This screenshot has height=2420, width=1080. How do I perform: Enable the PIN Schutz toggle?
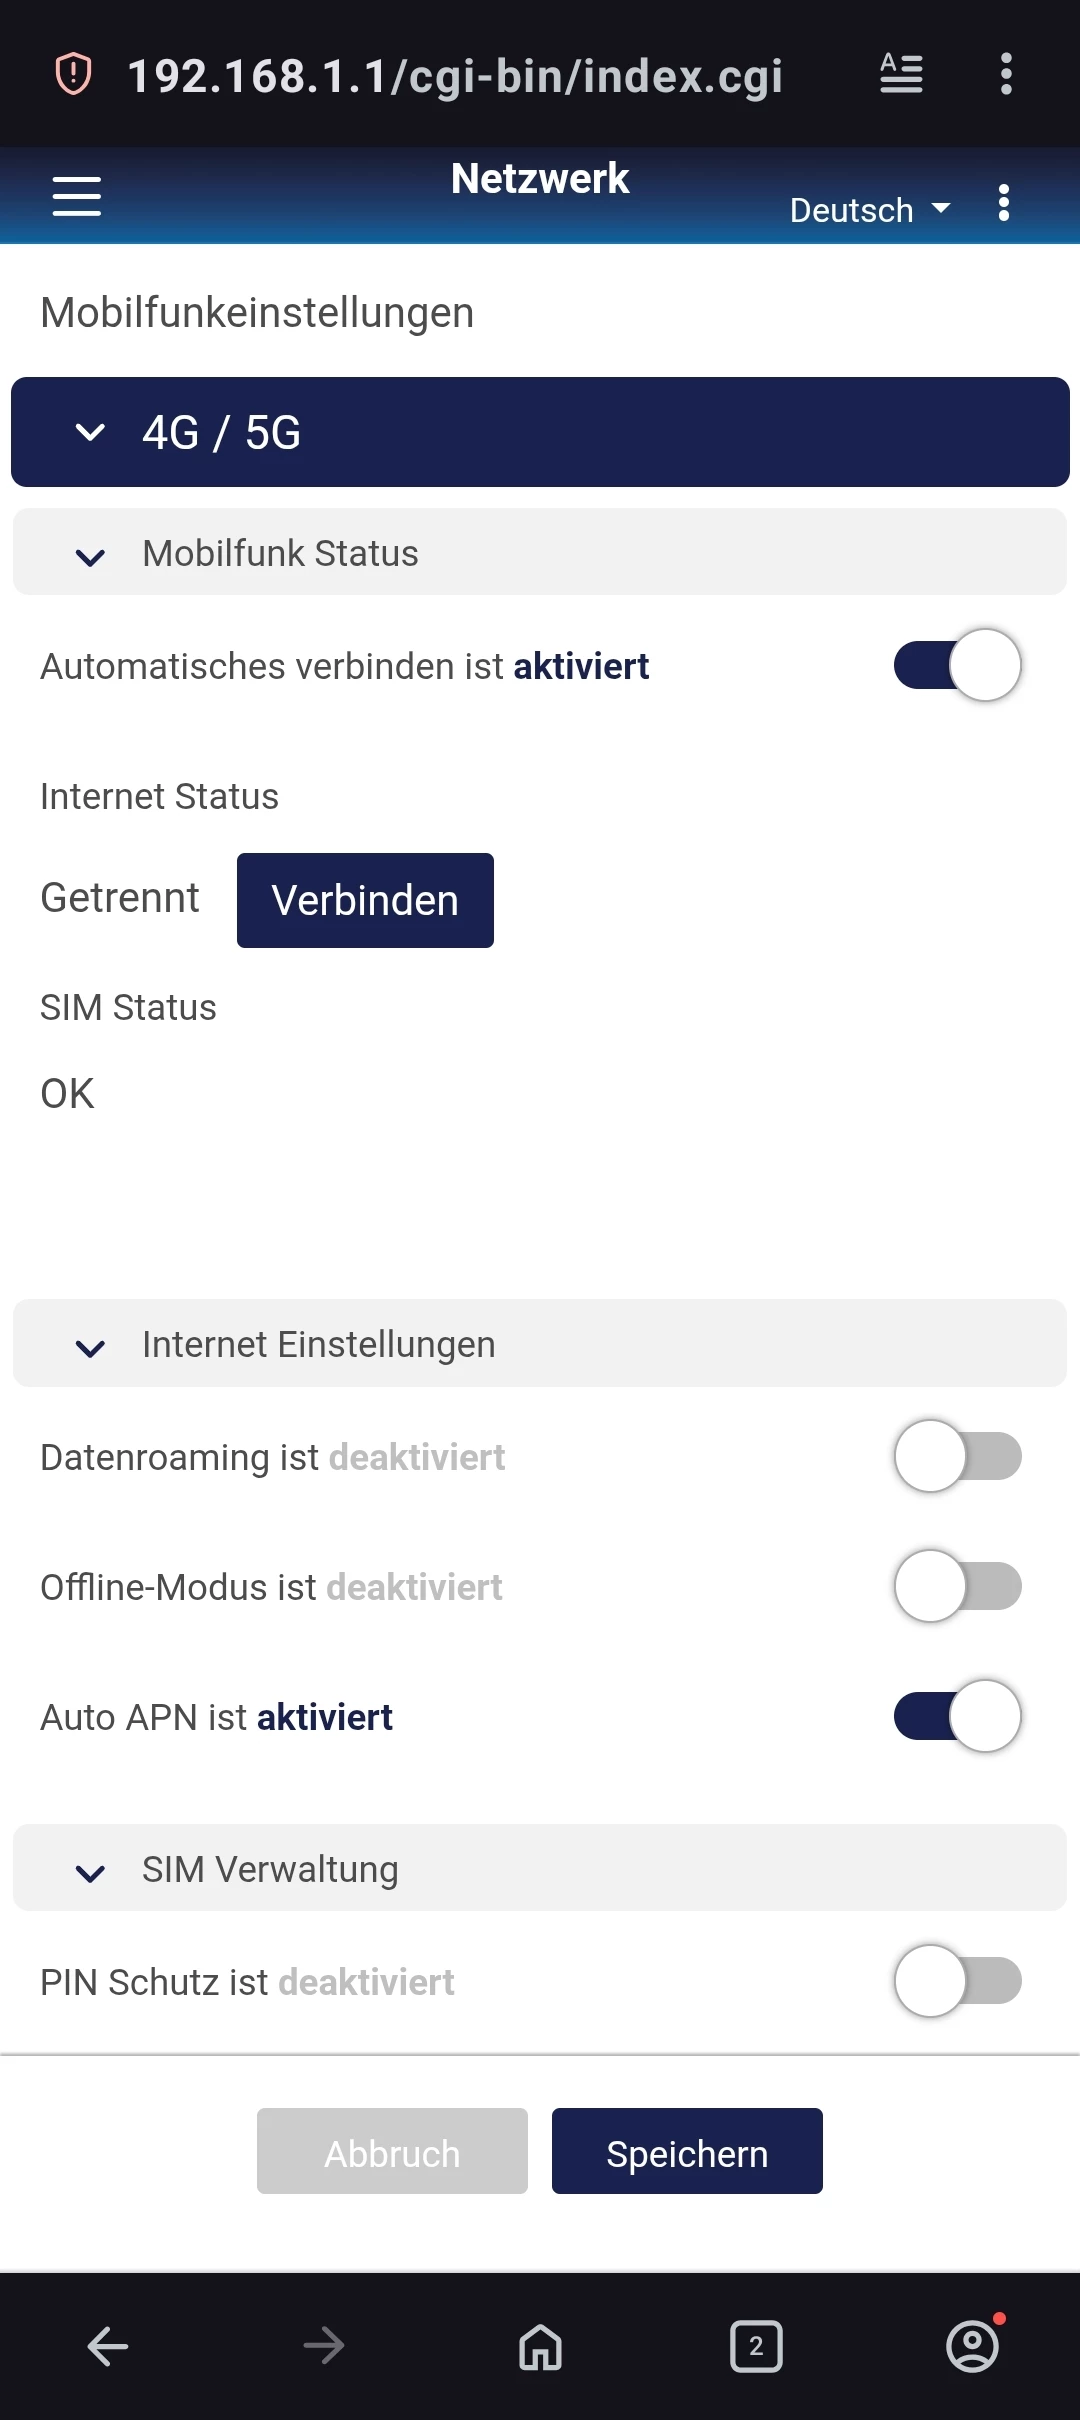coord(957,1981)
